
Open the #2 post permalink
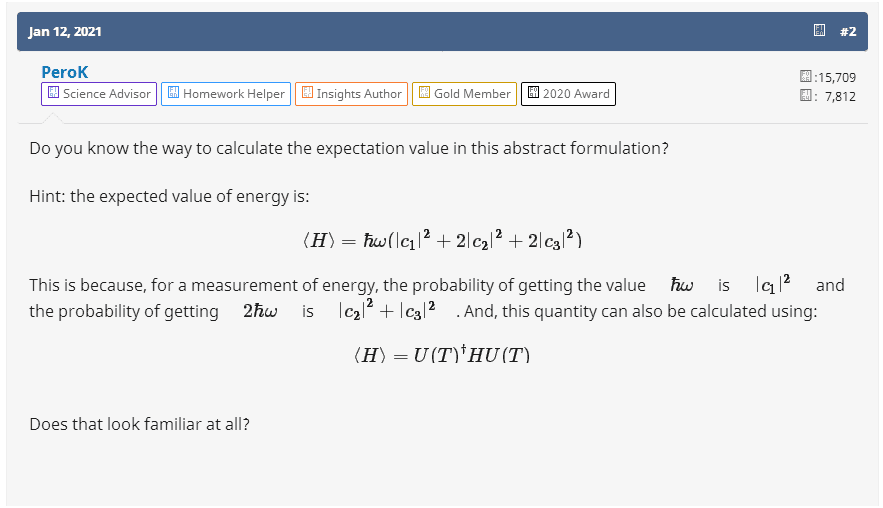coord(848,31)
